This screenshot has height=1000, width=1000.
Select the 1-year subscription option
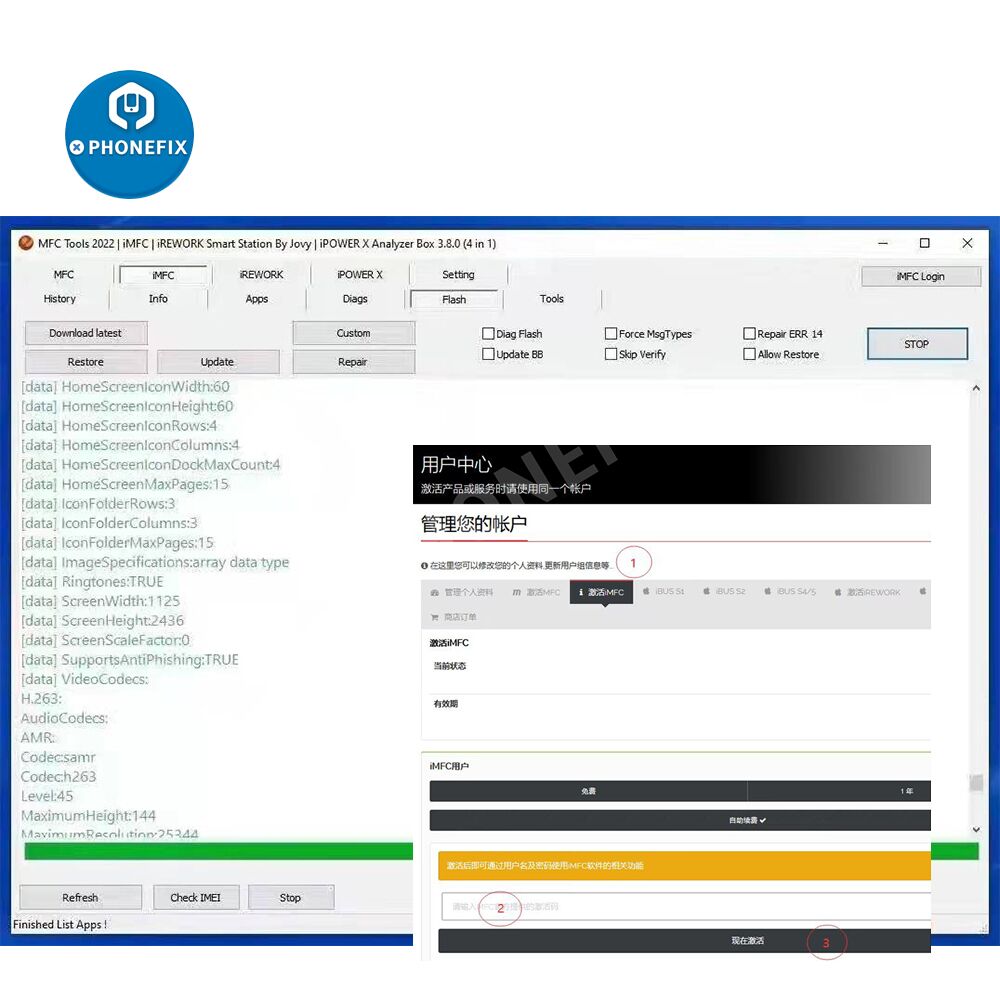pyautogui.click(x=840, y=791)
